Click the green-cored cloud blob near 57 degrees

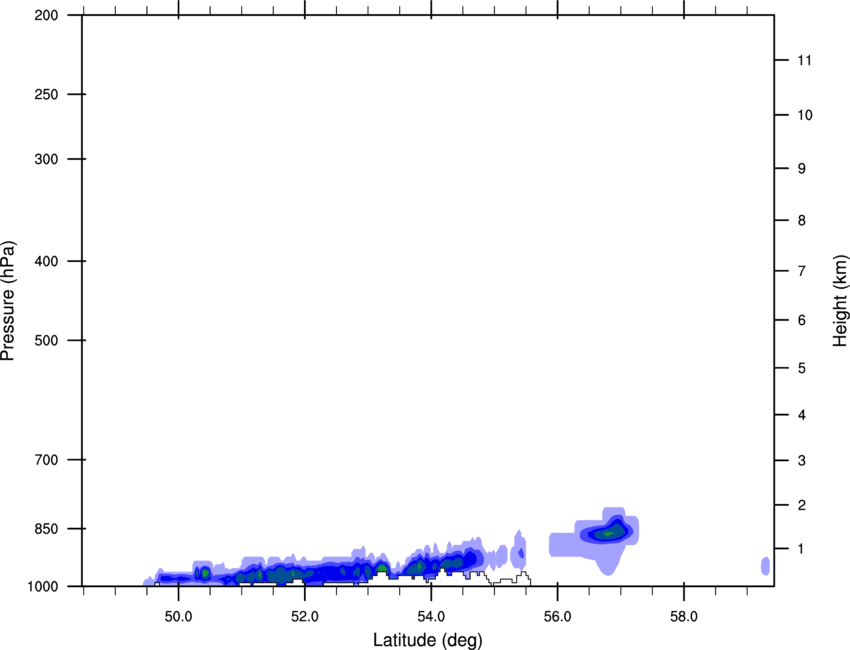pyautogui.click(x=608, y=533)
